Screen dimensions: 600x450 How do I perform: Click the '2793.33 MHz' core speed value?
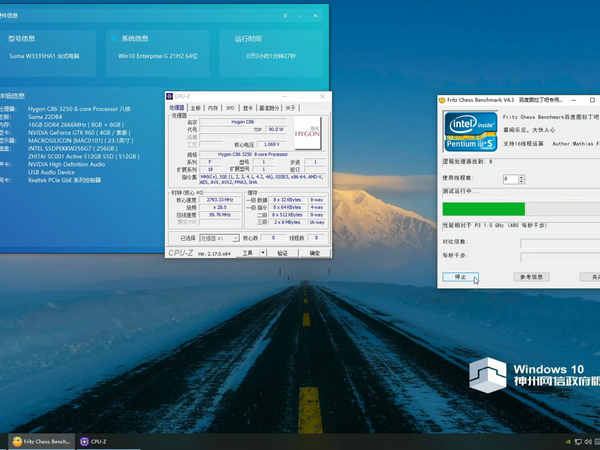[220, 200]
